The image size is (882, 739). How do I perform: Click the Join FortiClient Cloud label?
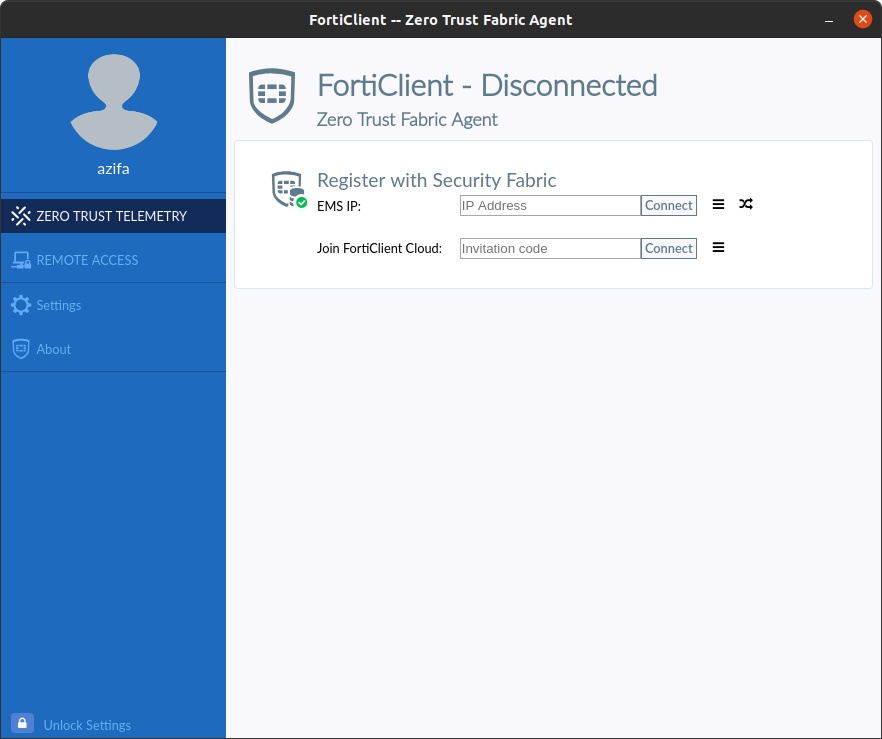[380, 249]
